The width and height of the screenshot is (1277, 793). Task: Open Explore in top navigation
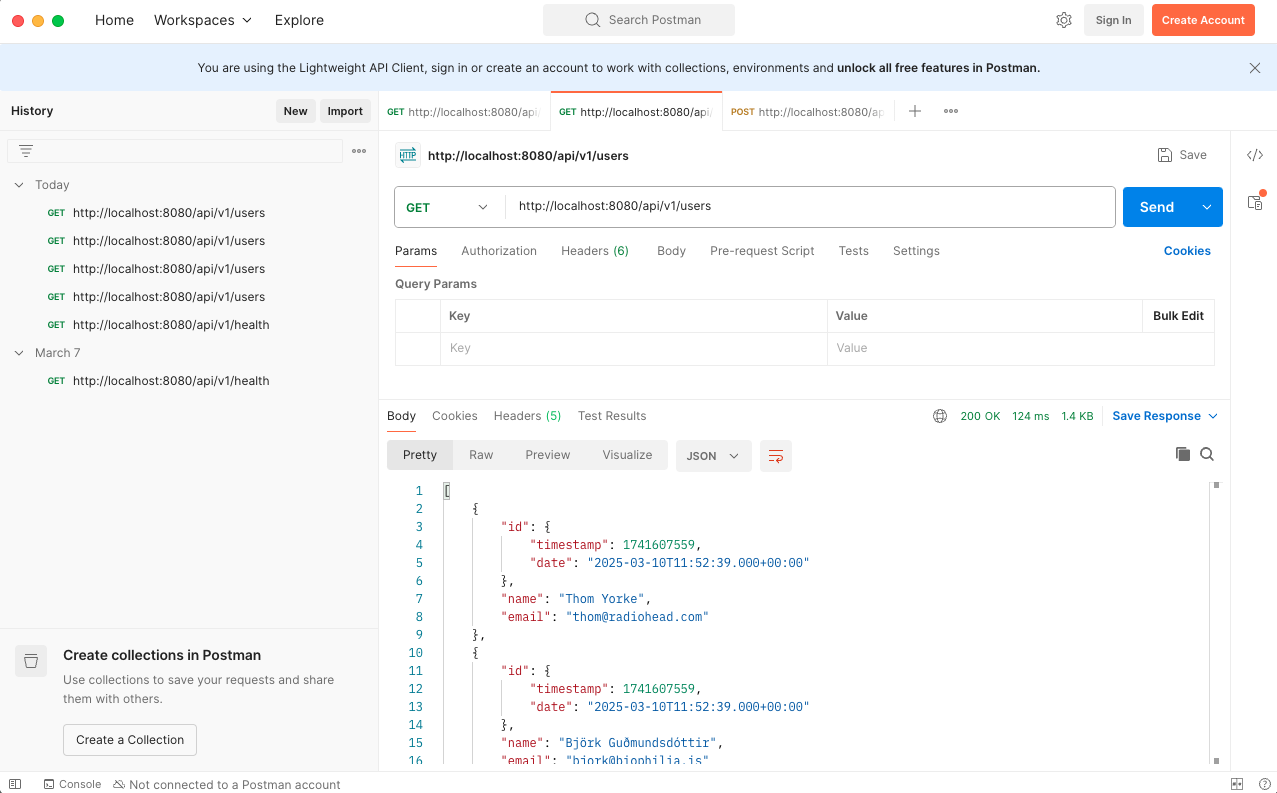coord(299,20)
